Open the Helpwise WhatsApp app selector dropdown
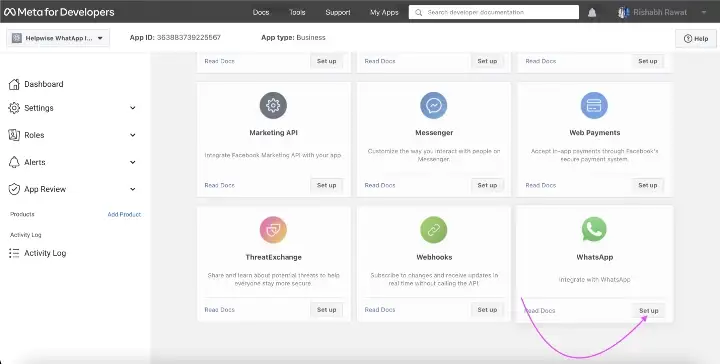The image size is (720, 364). click(x=58, y=38)
